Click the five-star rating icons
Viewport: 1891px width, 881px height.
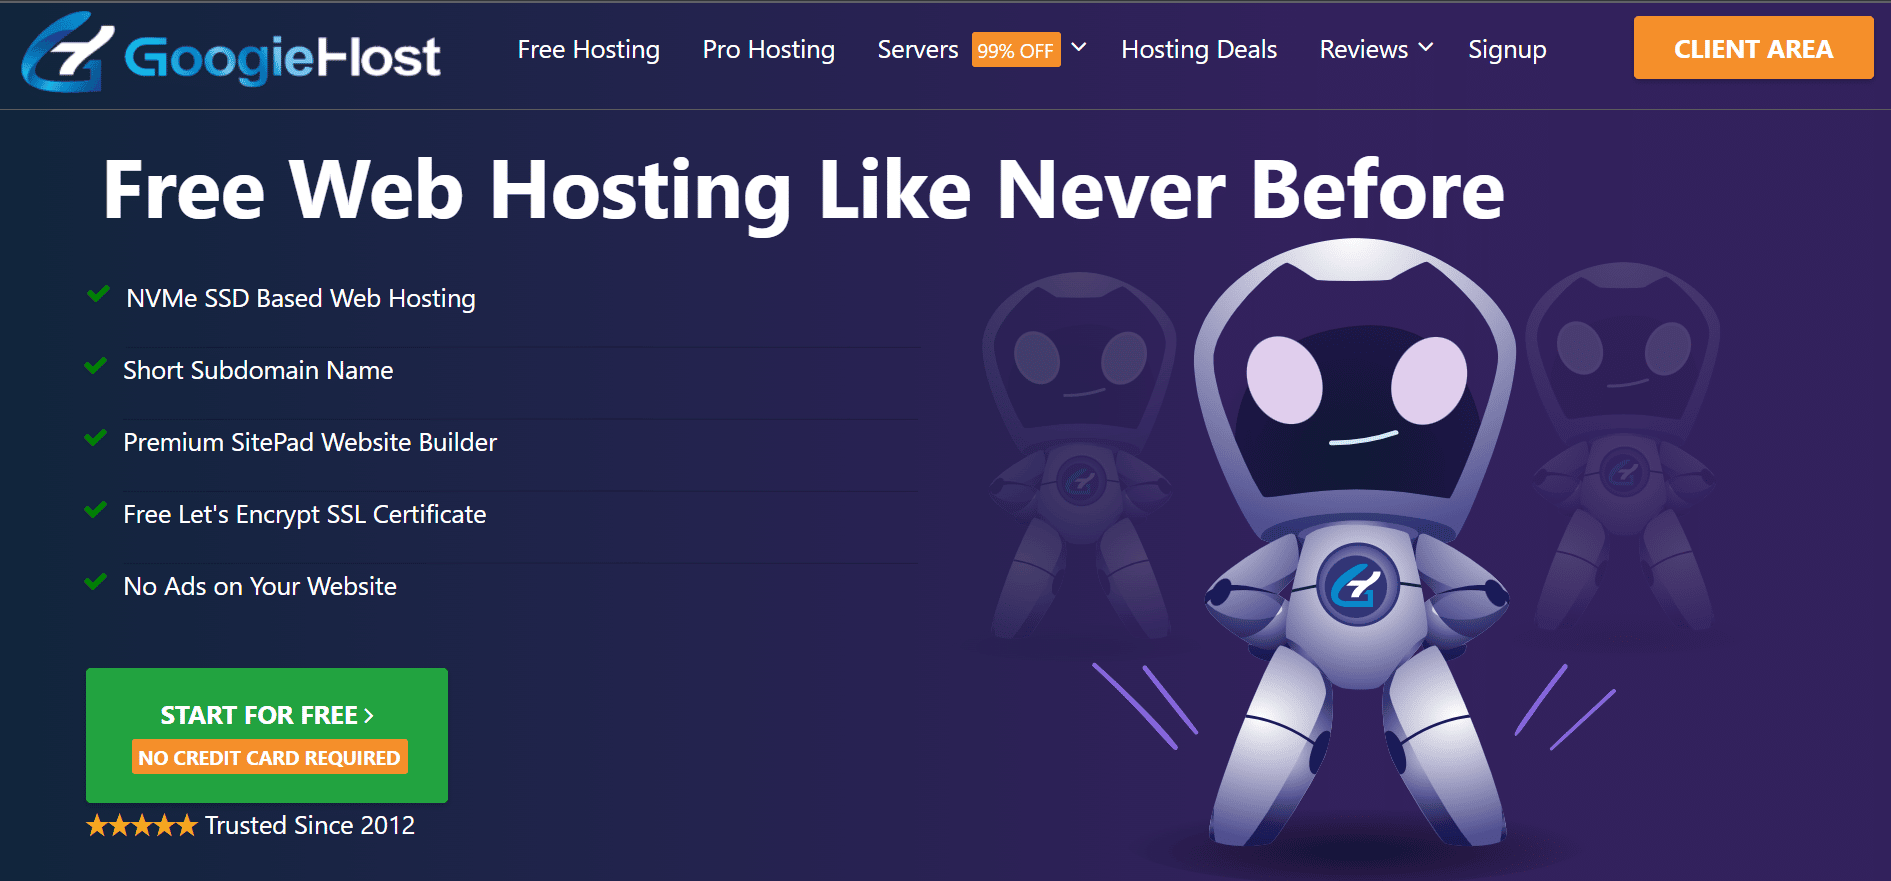tap(142, 825)
